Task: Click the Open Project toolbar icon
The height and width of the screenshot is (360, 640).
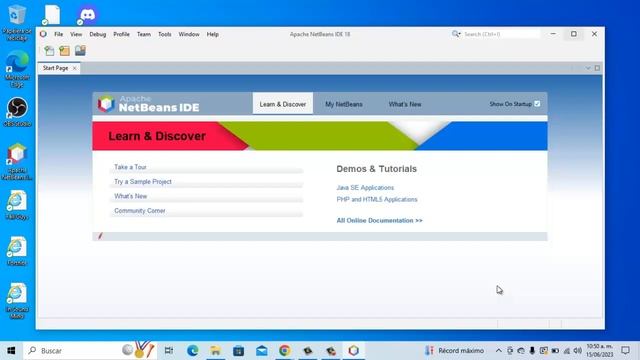Action: coord(80,51)
